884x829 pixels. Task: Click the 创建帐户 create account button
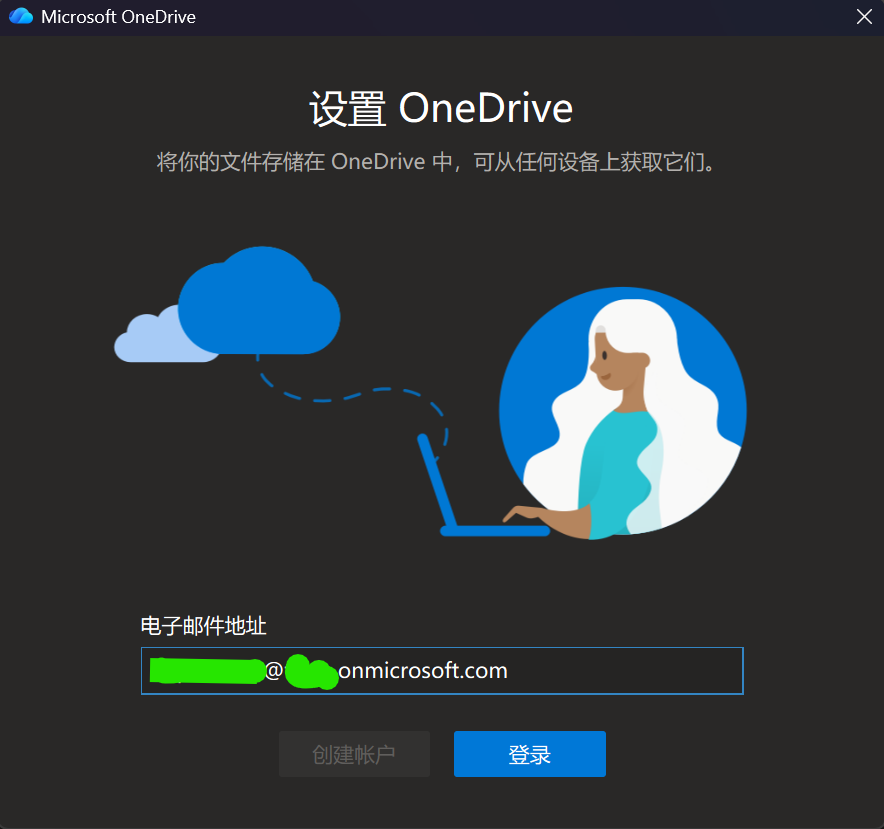(354, 754)
